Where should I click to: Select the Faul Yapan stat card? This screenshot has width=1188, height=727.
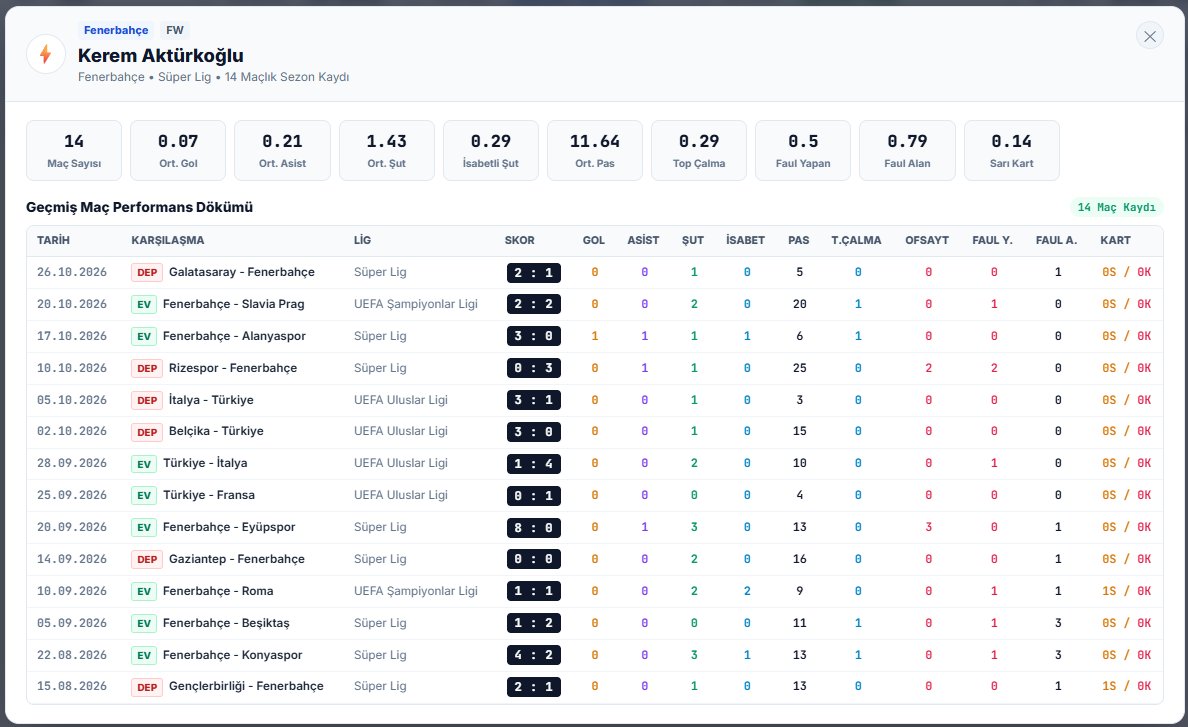(x=803, y=151)
